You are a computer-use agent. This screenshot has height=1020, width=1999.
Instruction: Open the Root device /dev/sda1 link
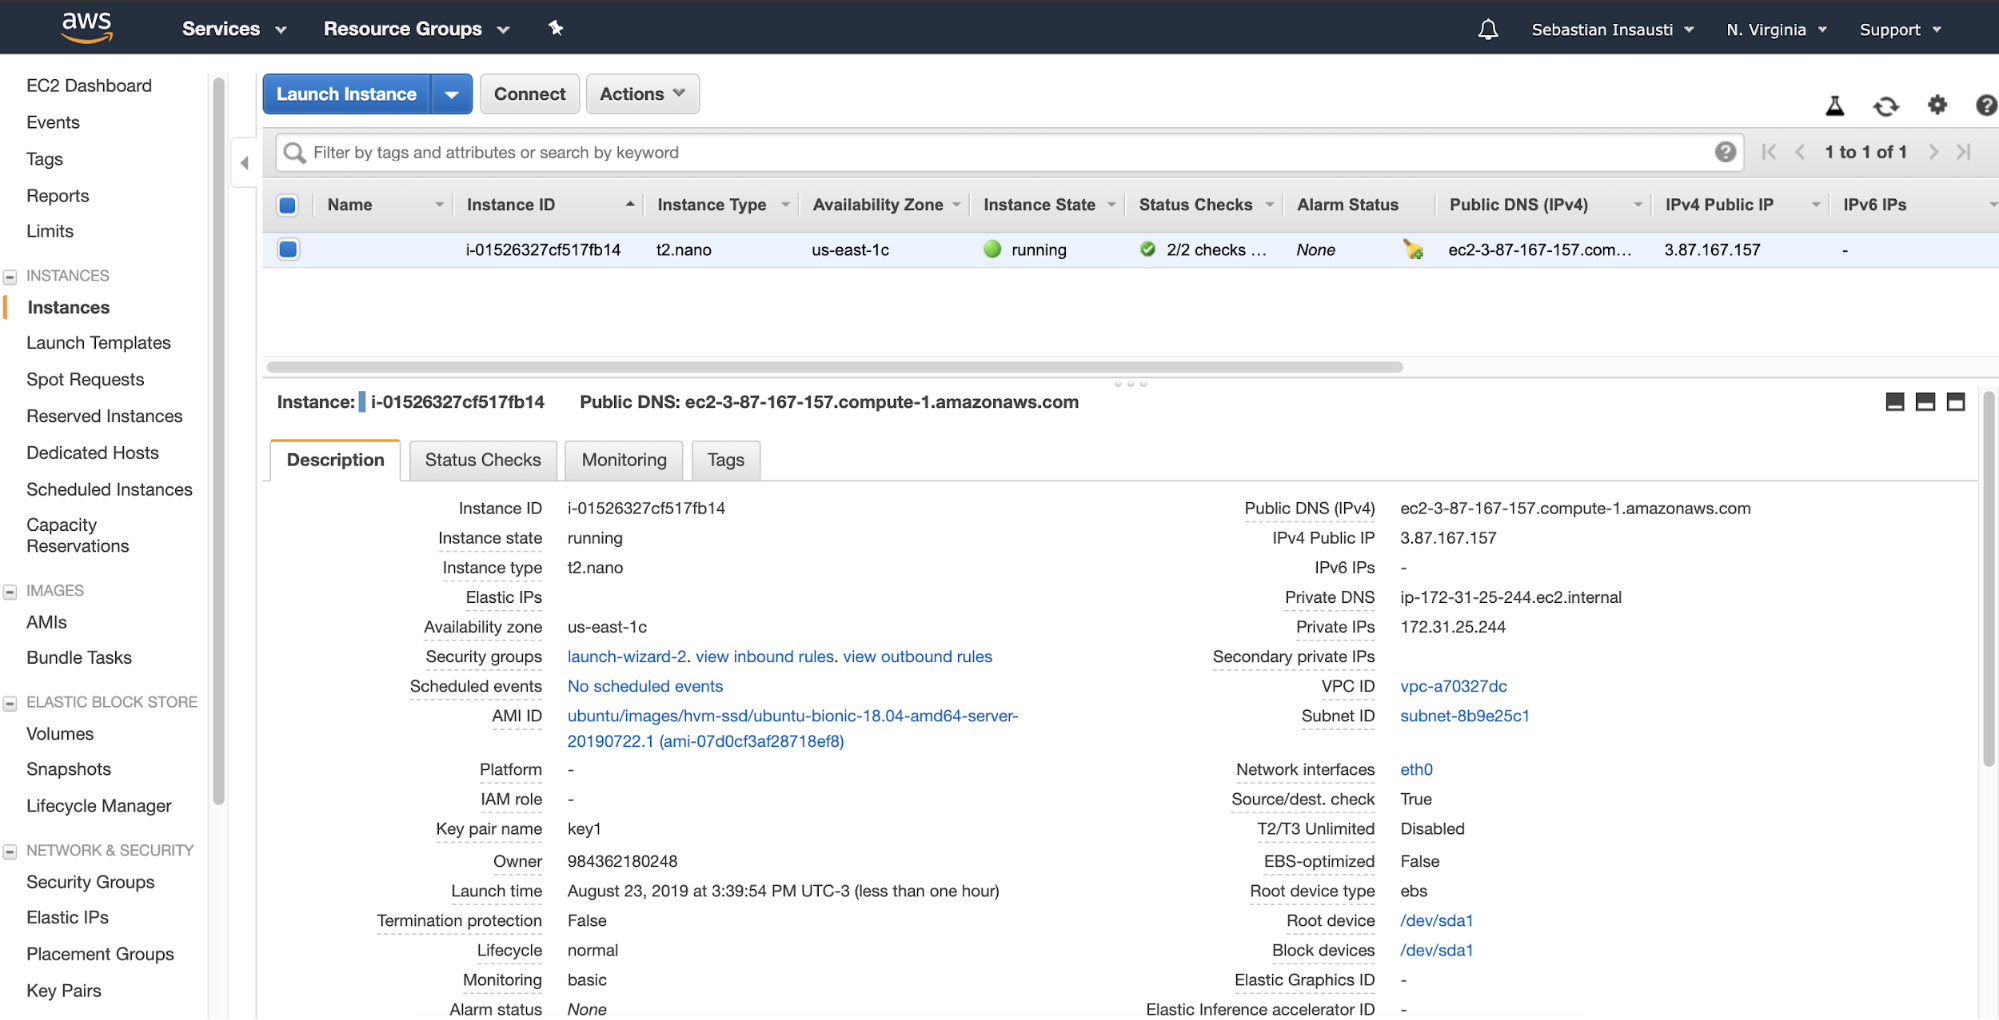click(x=1437, y=921)
